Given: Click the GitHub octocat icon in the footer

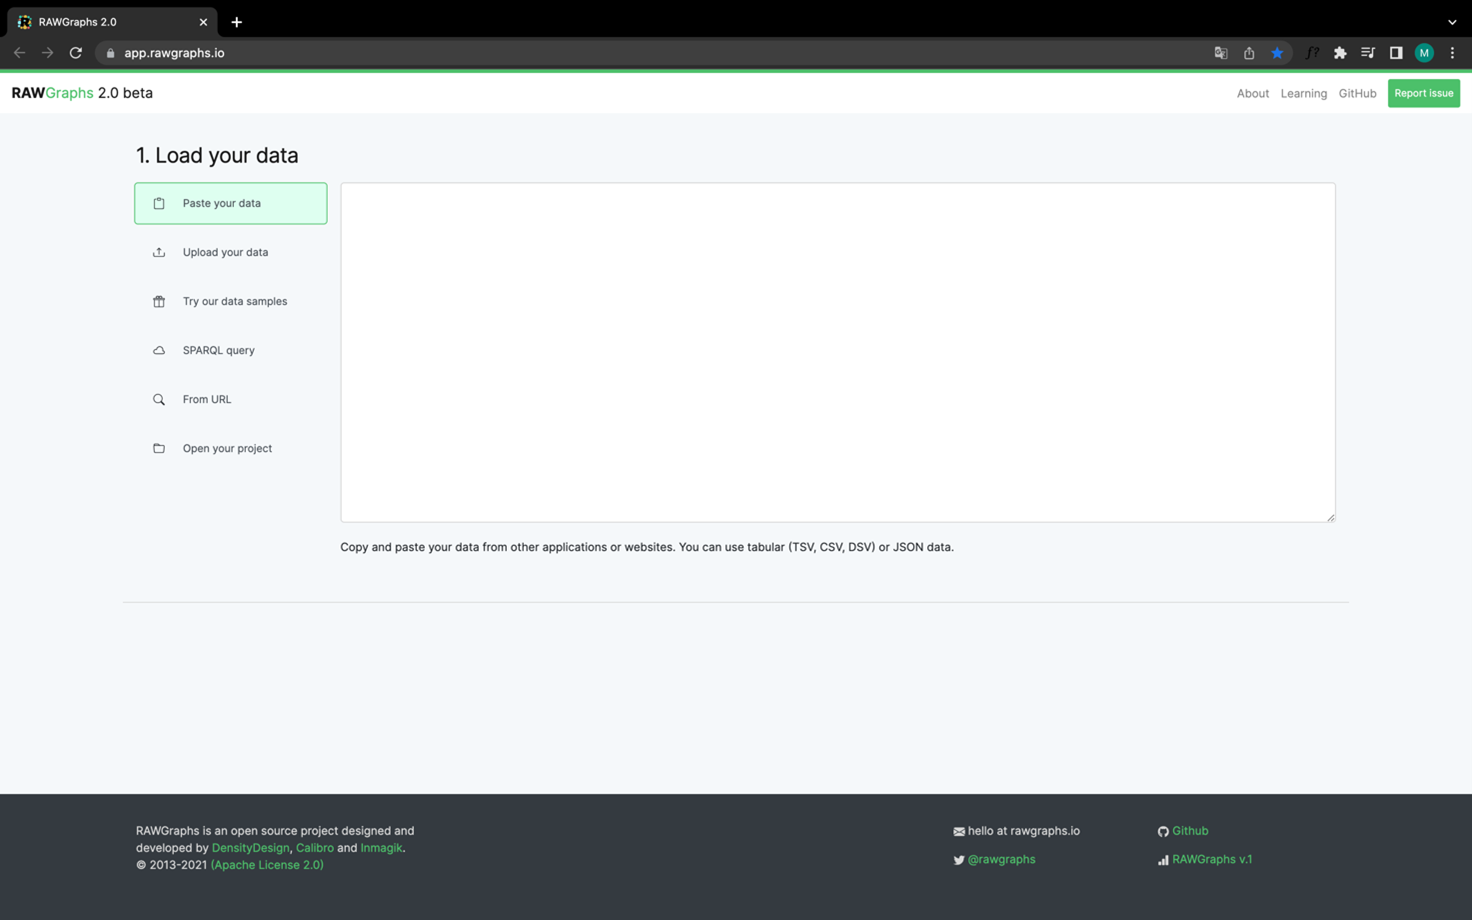Looking at the screenshot, I should coord(1163,831).
